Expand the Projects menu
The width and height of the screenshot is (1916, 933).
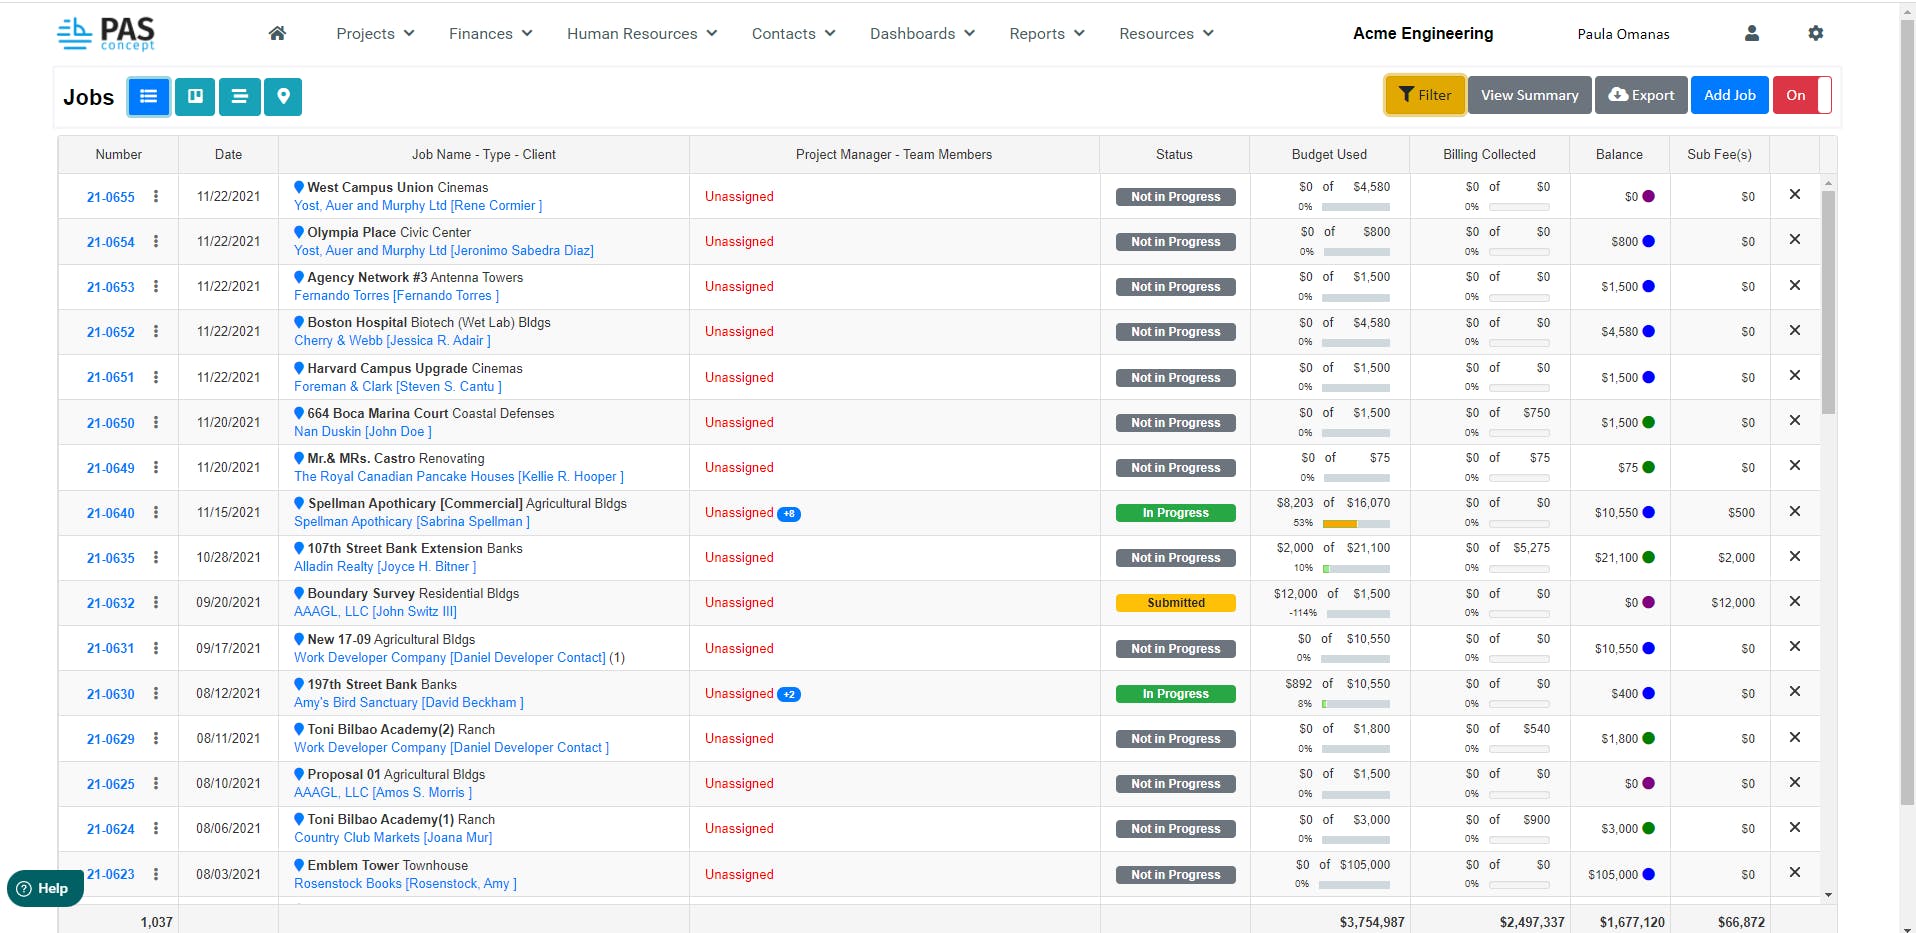(375, 34)
